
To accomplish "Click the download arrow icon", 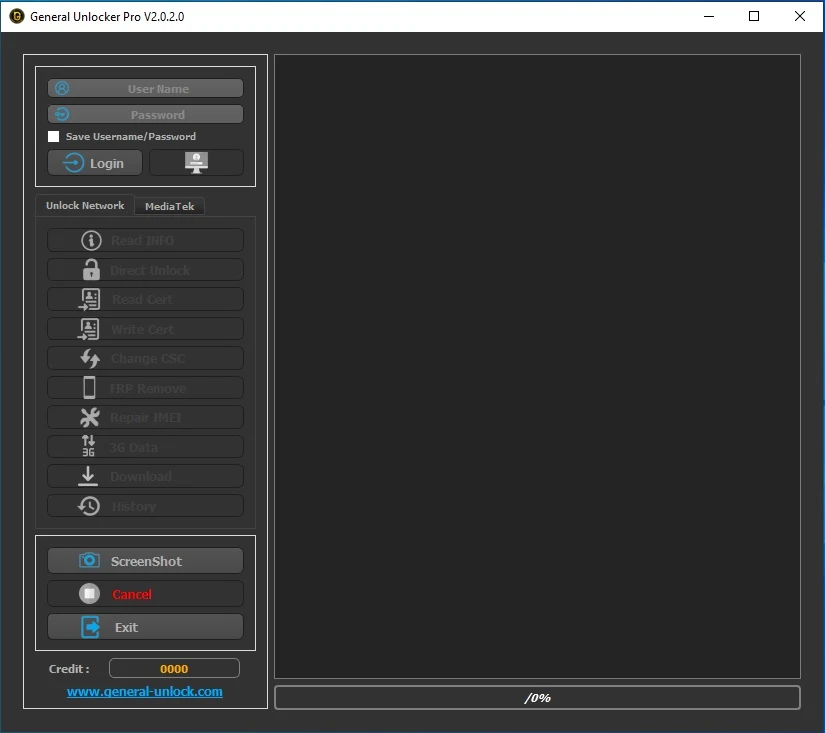I will point(88,476).
